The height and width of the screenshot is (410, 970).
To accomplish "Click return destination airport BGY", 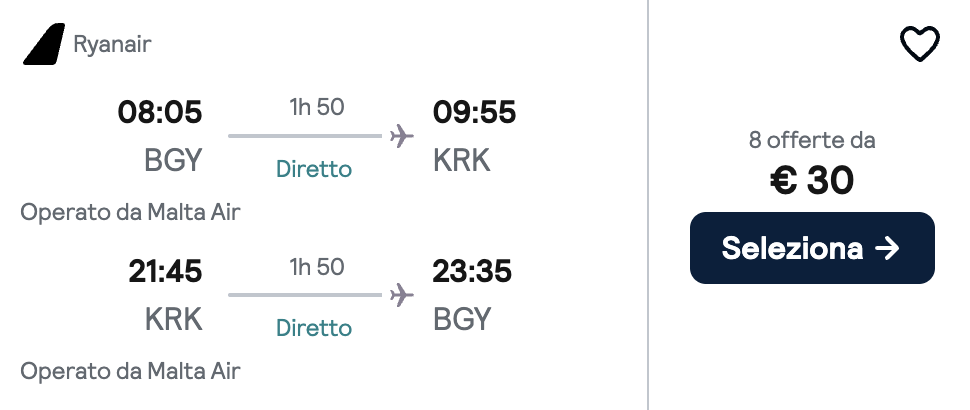I will tap(462, 319).
